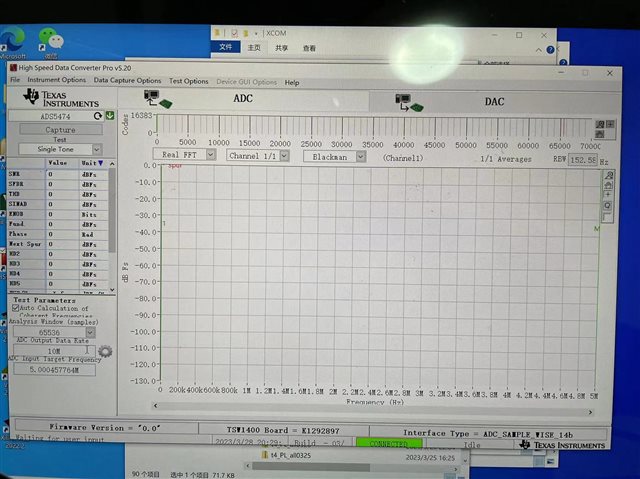640x479 pixels.
Task: Click the RBW value field 152.58
Action: [x=583, y=160]
